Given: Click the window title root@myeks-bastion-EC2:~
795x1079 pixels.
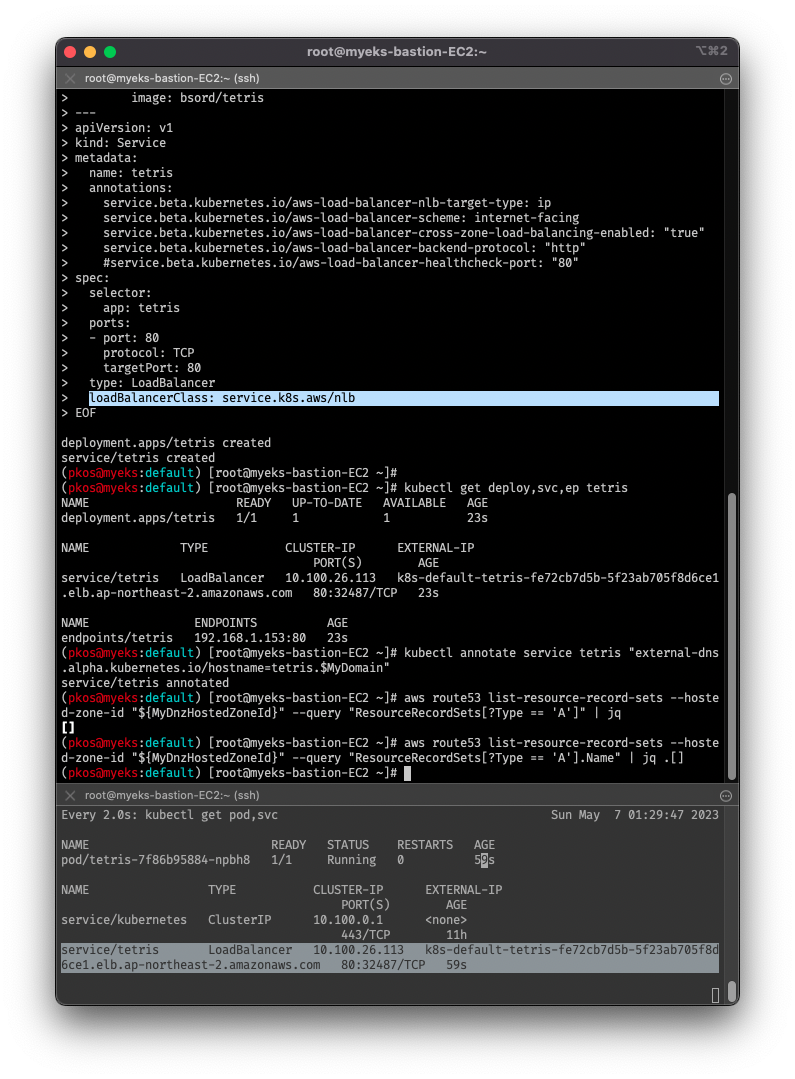Looking at the screenshot, I should (x=396, y=52).
